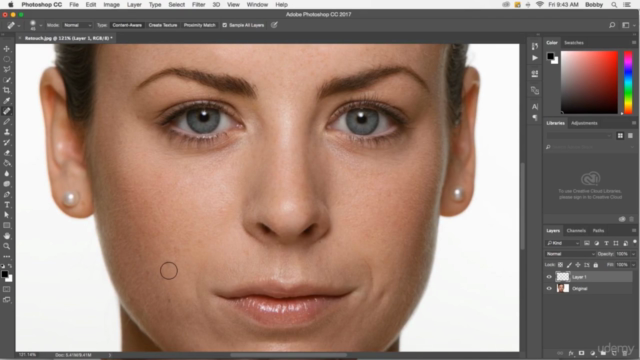Pick a color in the red color field
Viewport: 640px width, 360px height.
tap(589, 82)
